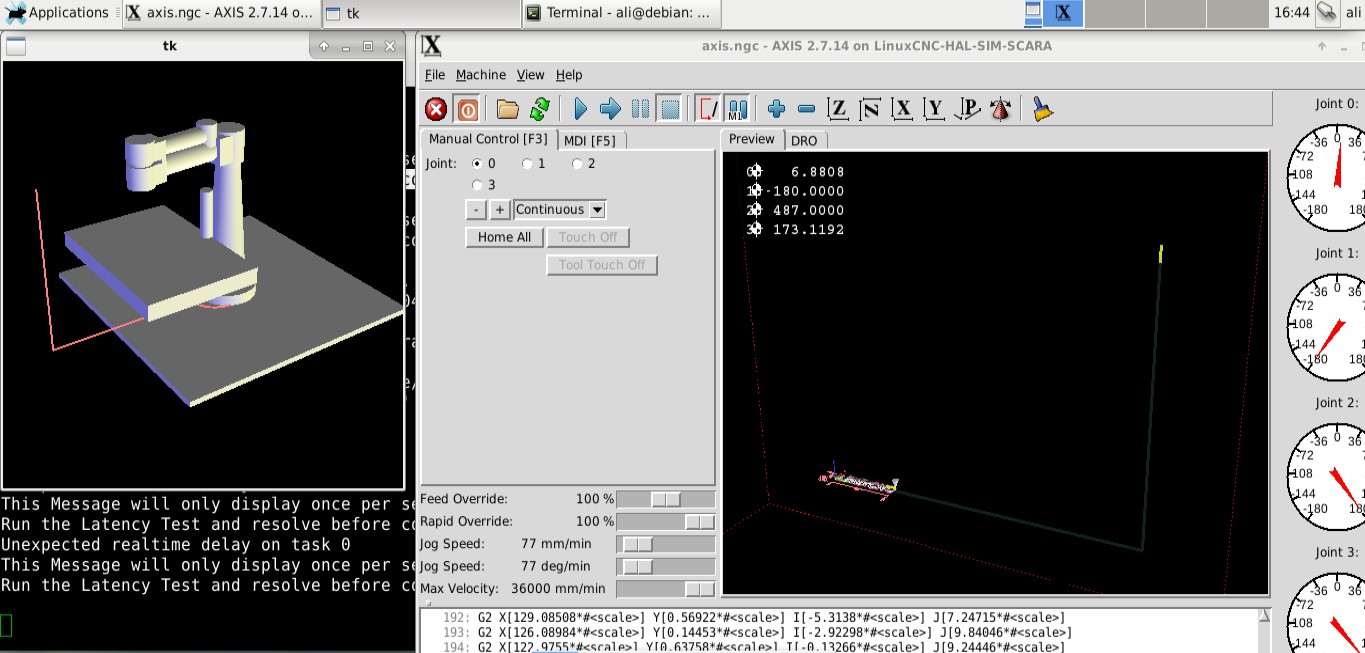Switch to the perspective P view icon
Screen dimensions: 1365x653
(x=967, y=109)
